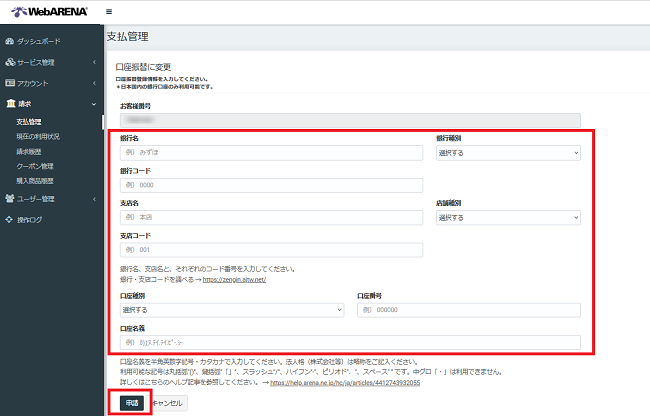Open the 口座種別 dropdown

(x=231, y=310)
